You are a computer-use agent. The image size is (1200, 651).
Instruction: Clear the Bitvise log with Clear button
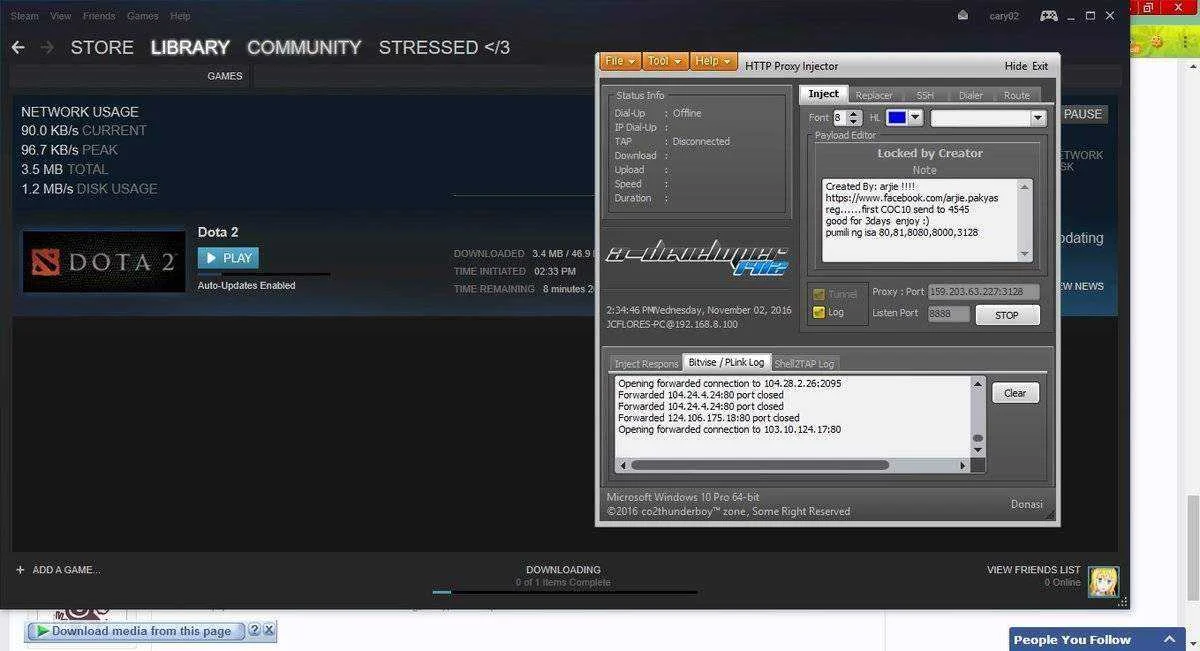pyautogui.click(x=1015, y=393)
